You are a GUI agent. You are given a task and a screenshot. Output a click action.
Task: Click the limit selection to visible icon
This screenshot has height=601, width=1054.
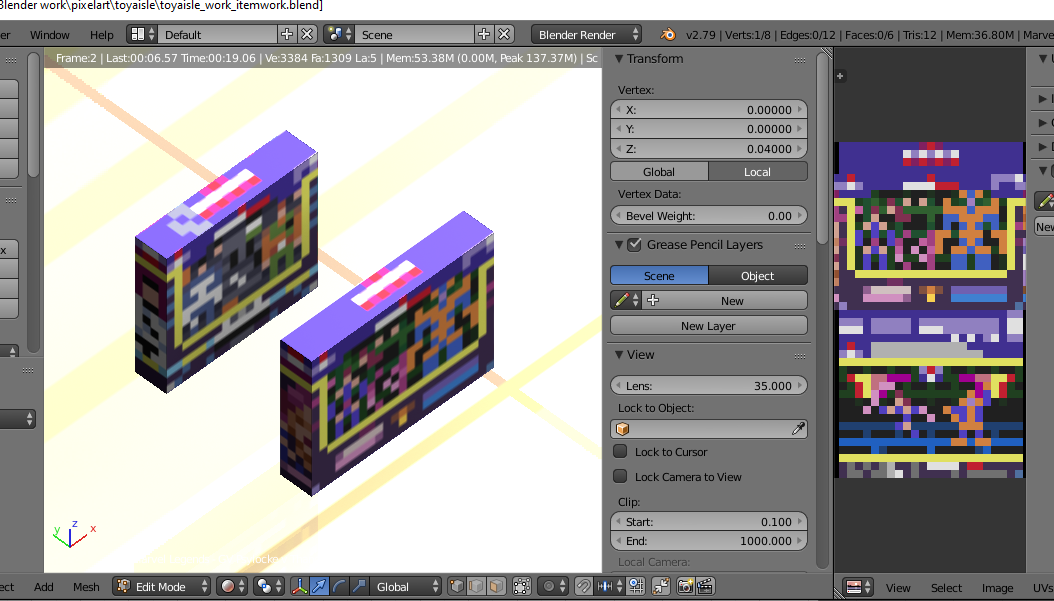click(521, 587)
